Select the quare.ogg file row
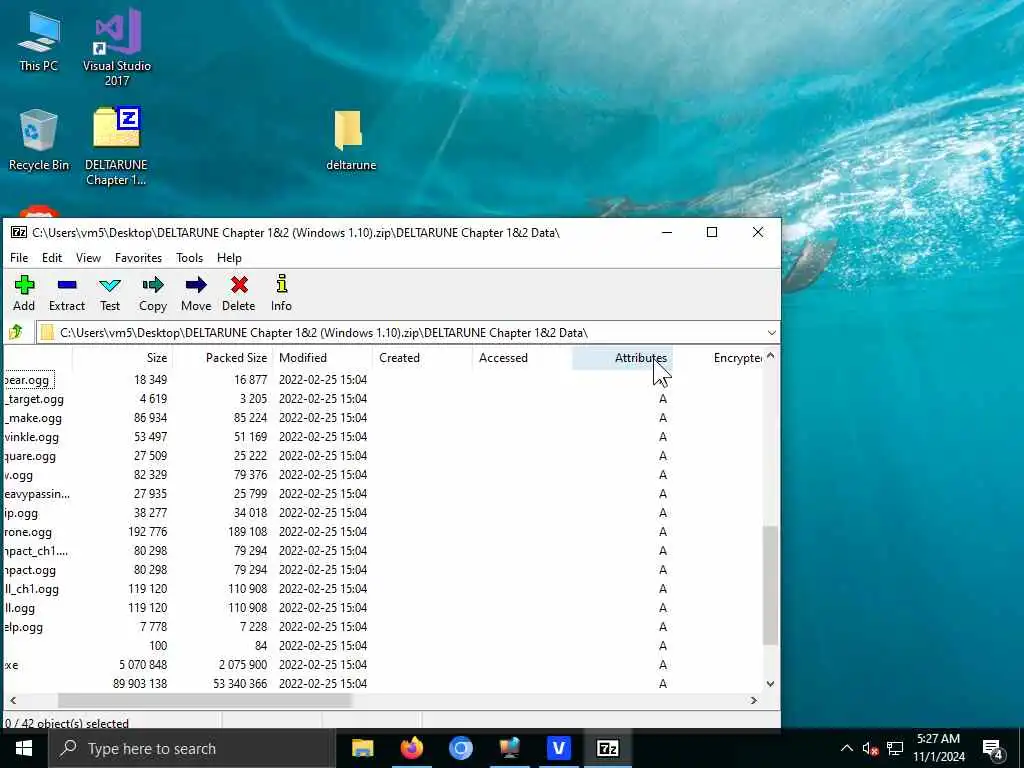The height and width of the screenshot is (768, 1024). click(x=383, y=456)
